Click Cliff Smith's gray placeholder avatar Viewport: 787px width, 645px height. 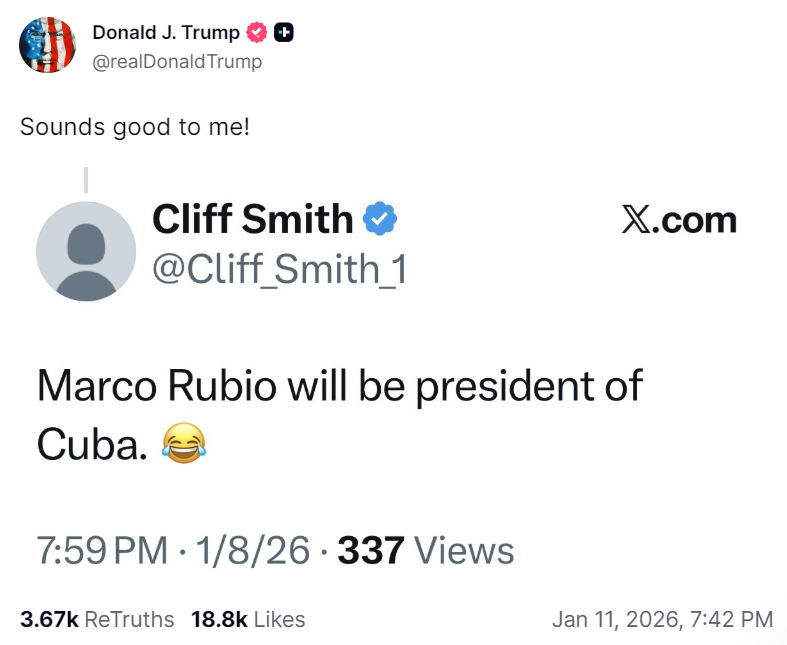(85, 251)
